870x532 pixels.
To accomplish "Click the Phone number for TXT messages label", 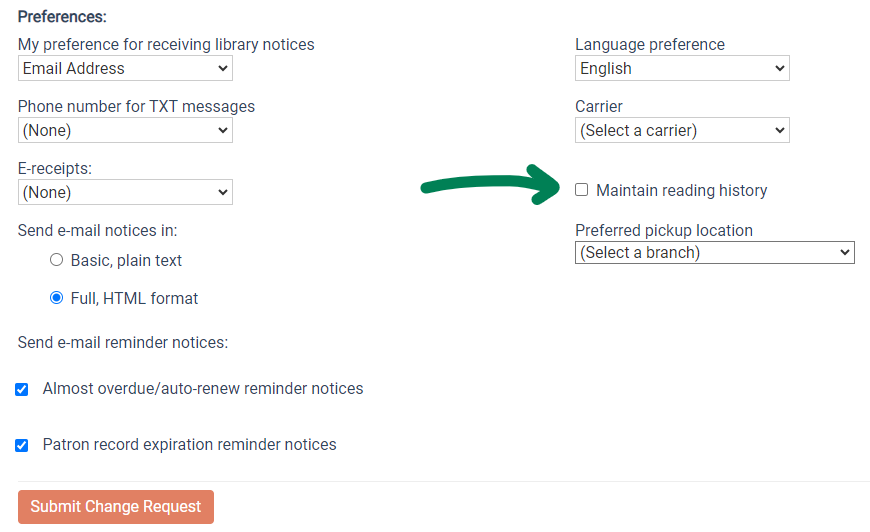I will (136, 107).
